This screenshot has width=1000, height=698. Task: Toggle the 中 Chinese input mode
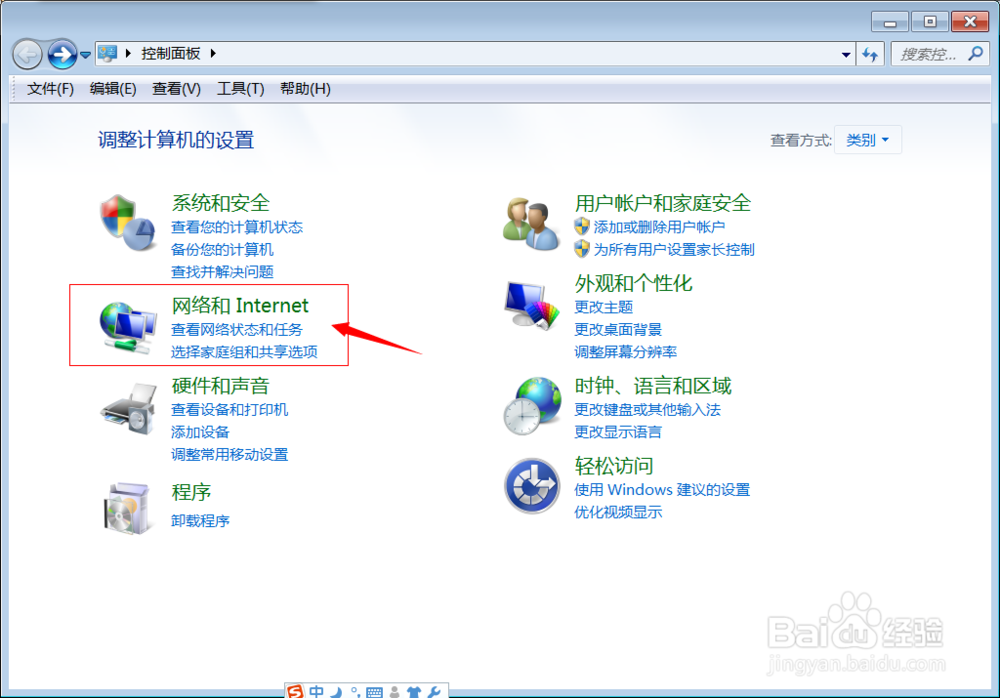tap(316, 692)
